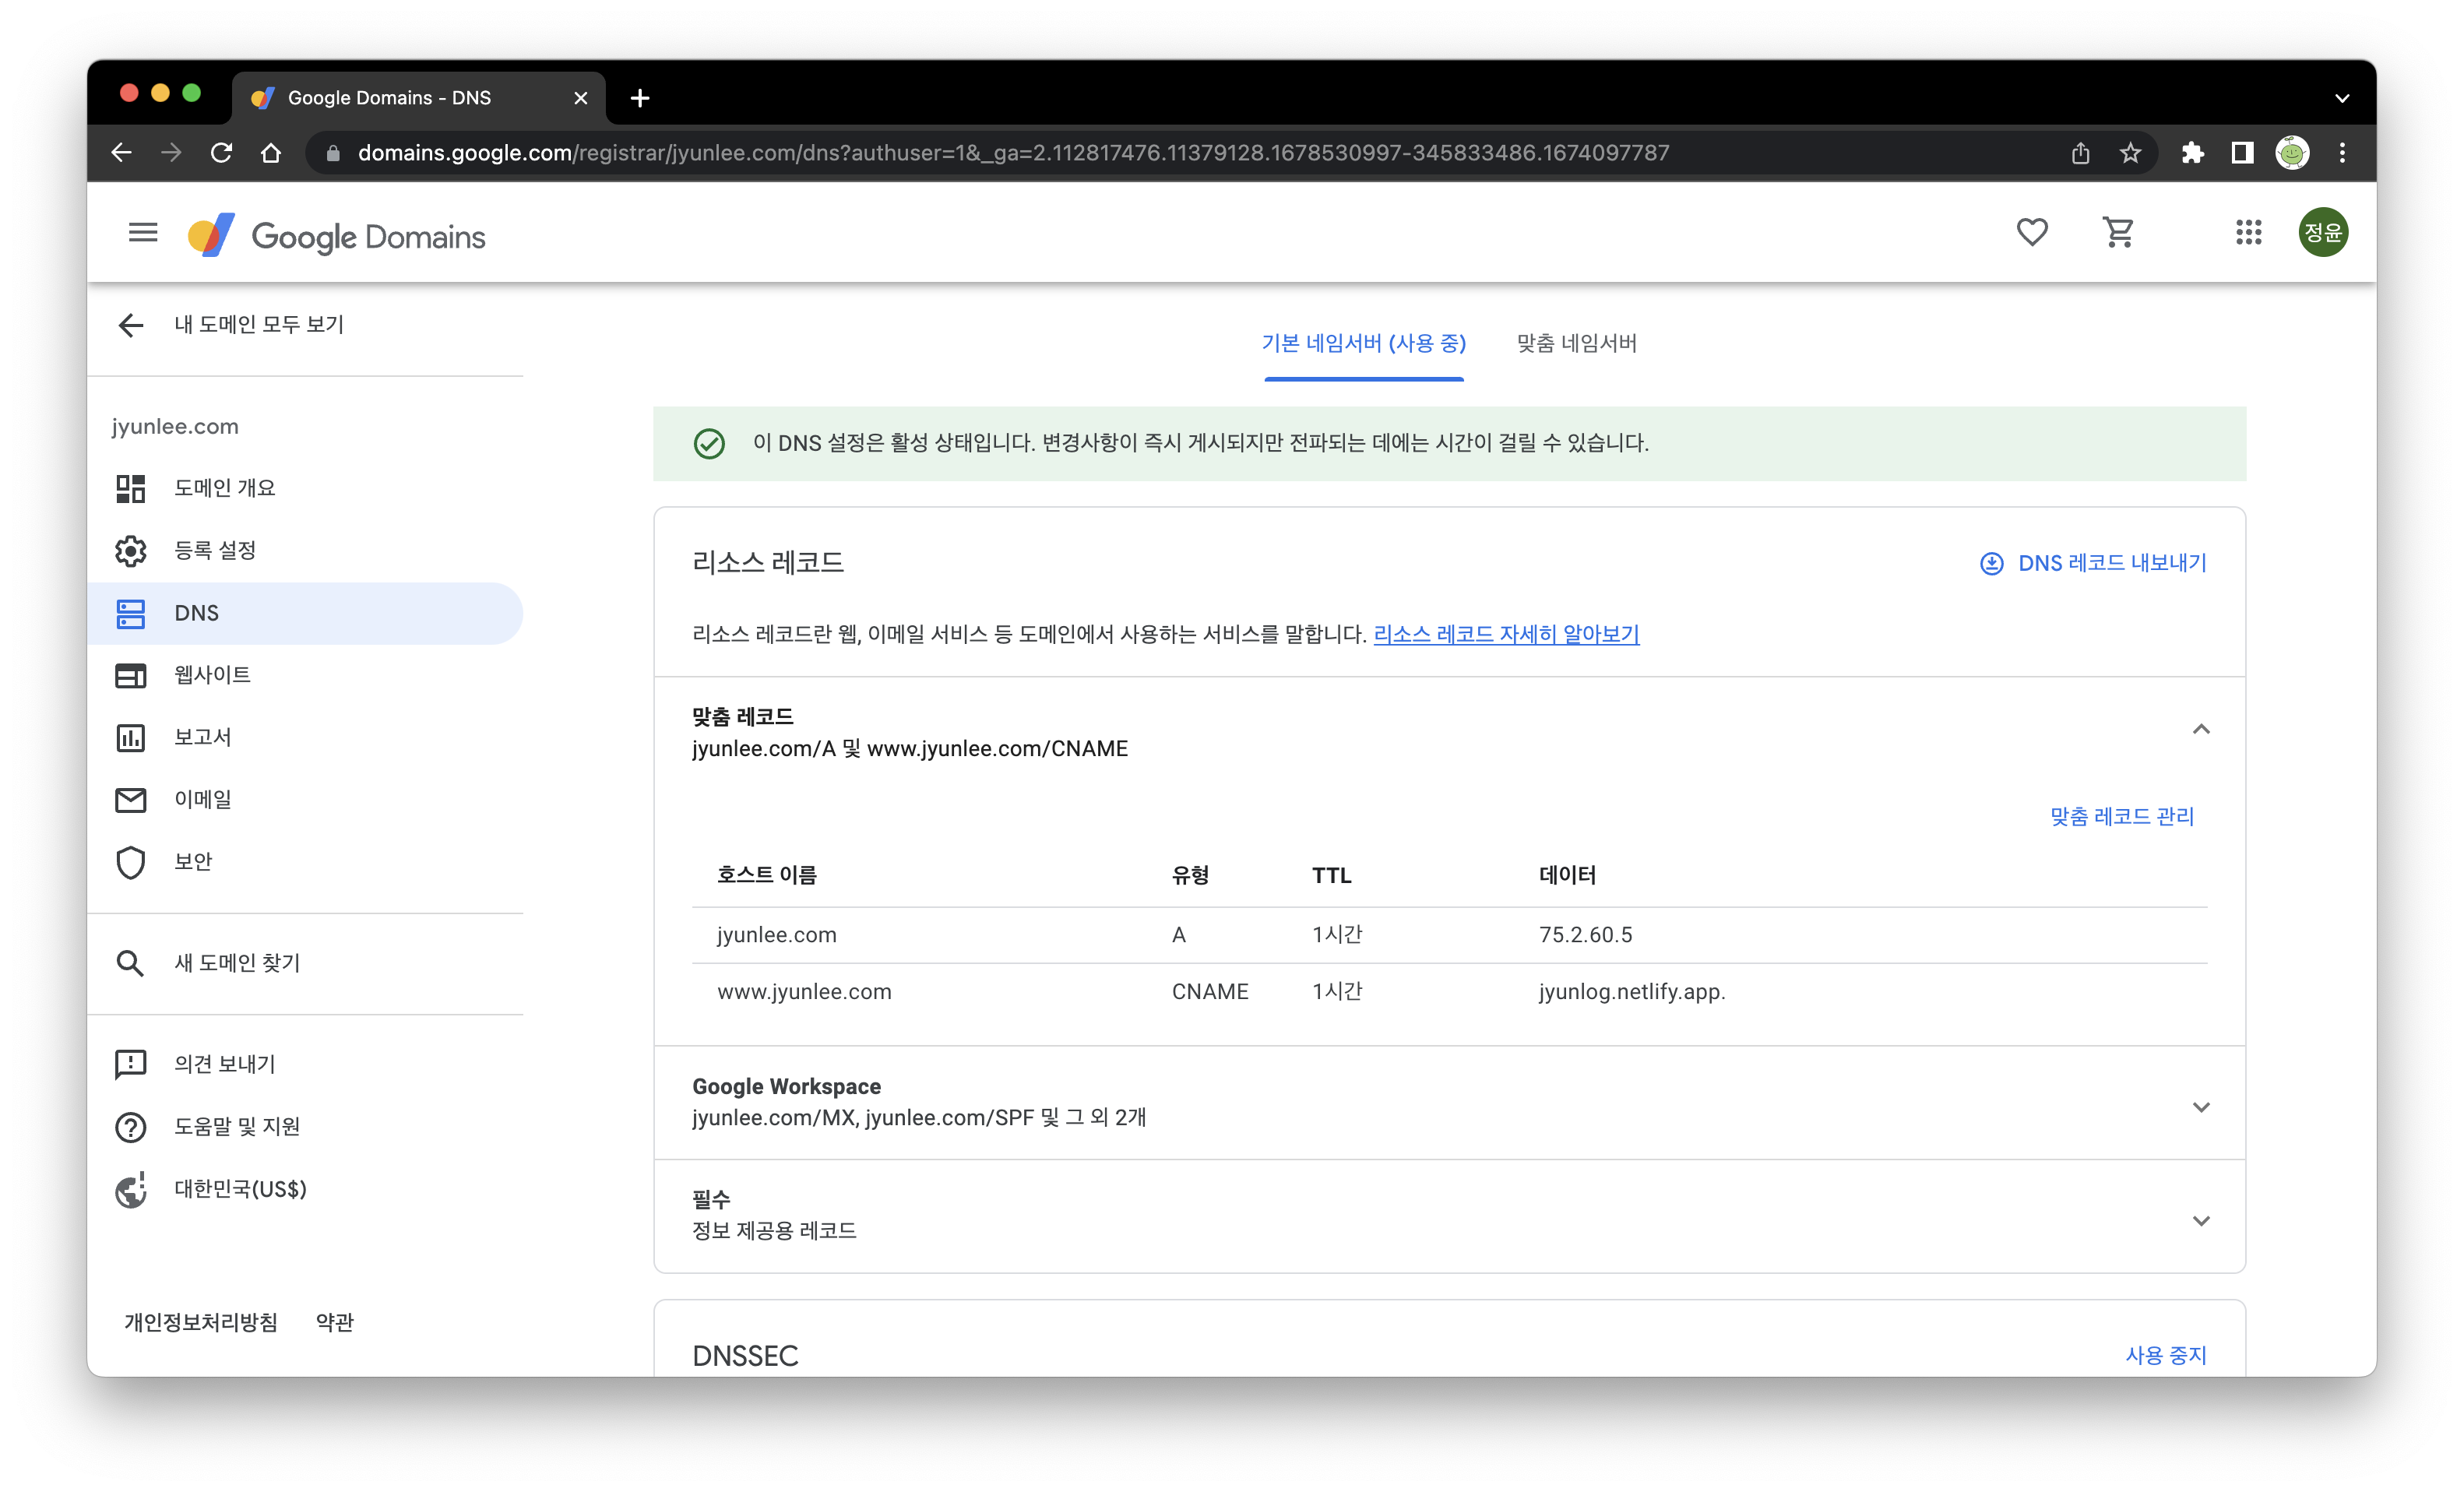
Task: Reload the page
Action: (221, 153)
